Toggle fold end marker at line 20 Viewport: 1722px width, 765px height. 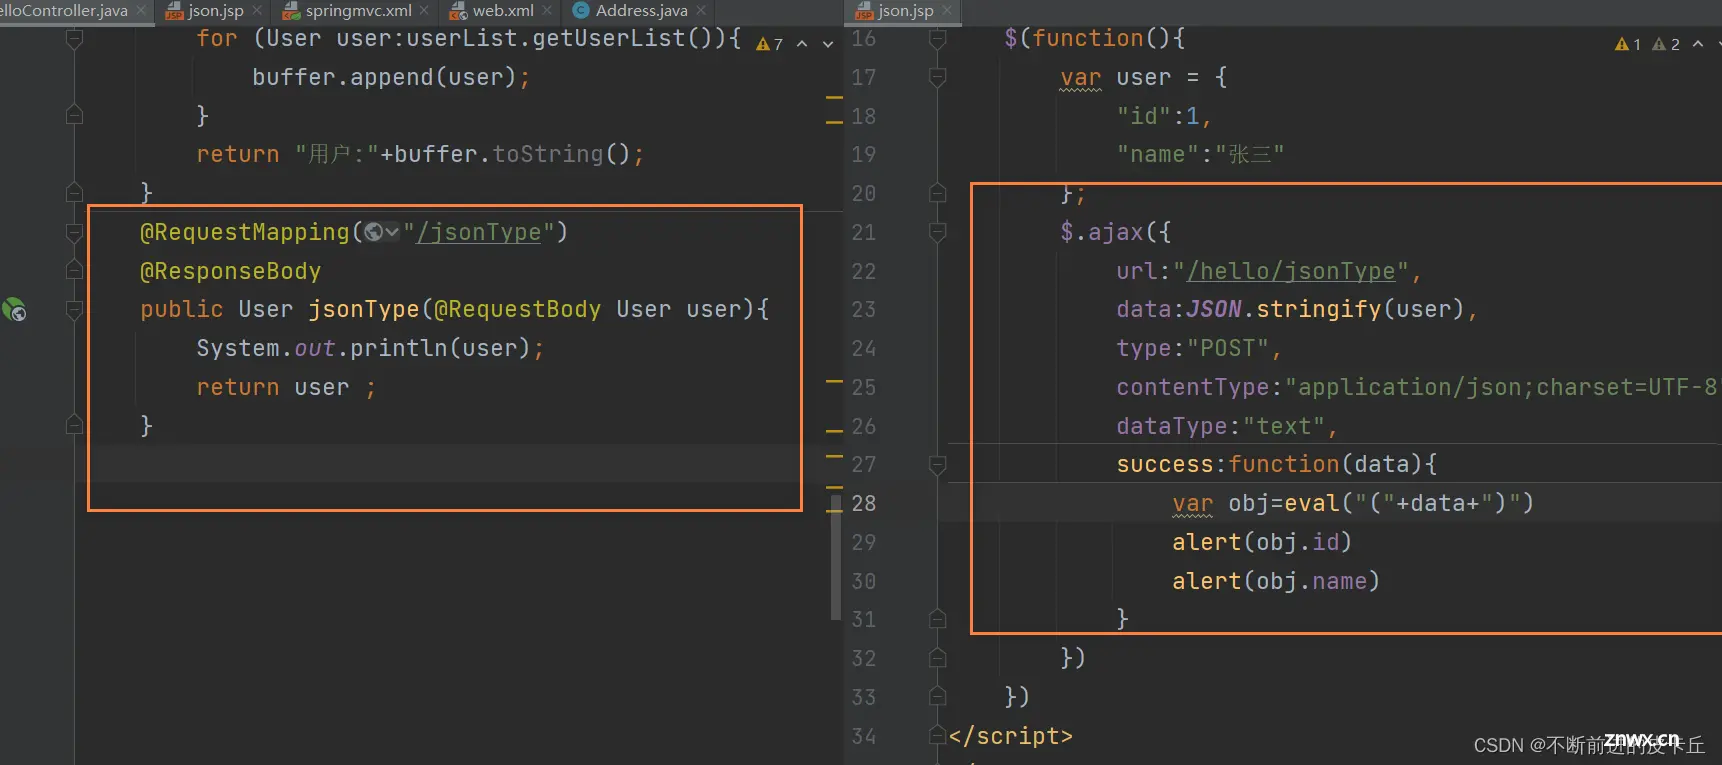click(938, 193)
